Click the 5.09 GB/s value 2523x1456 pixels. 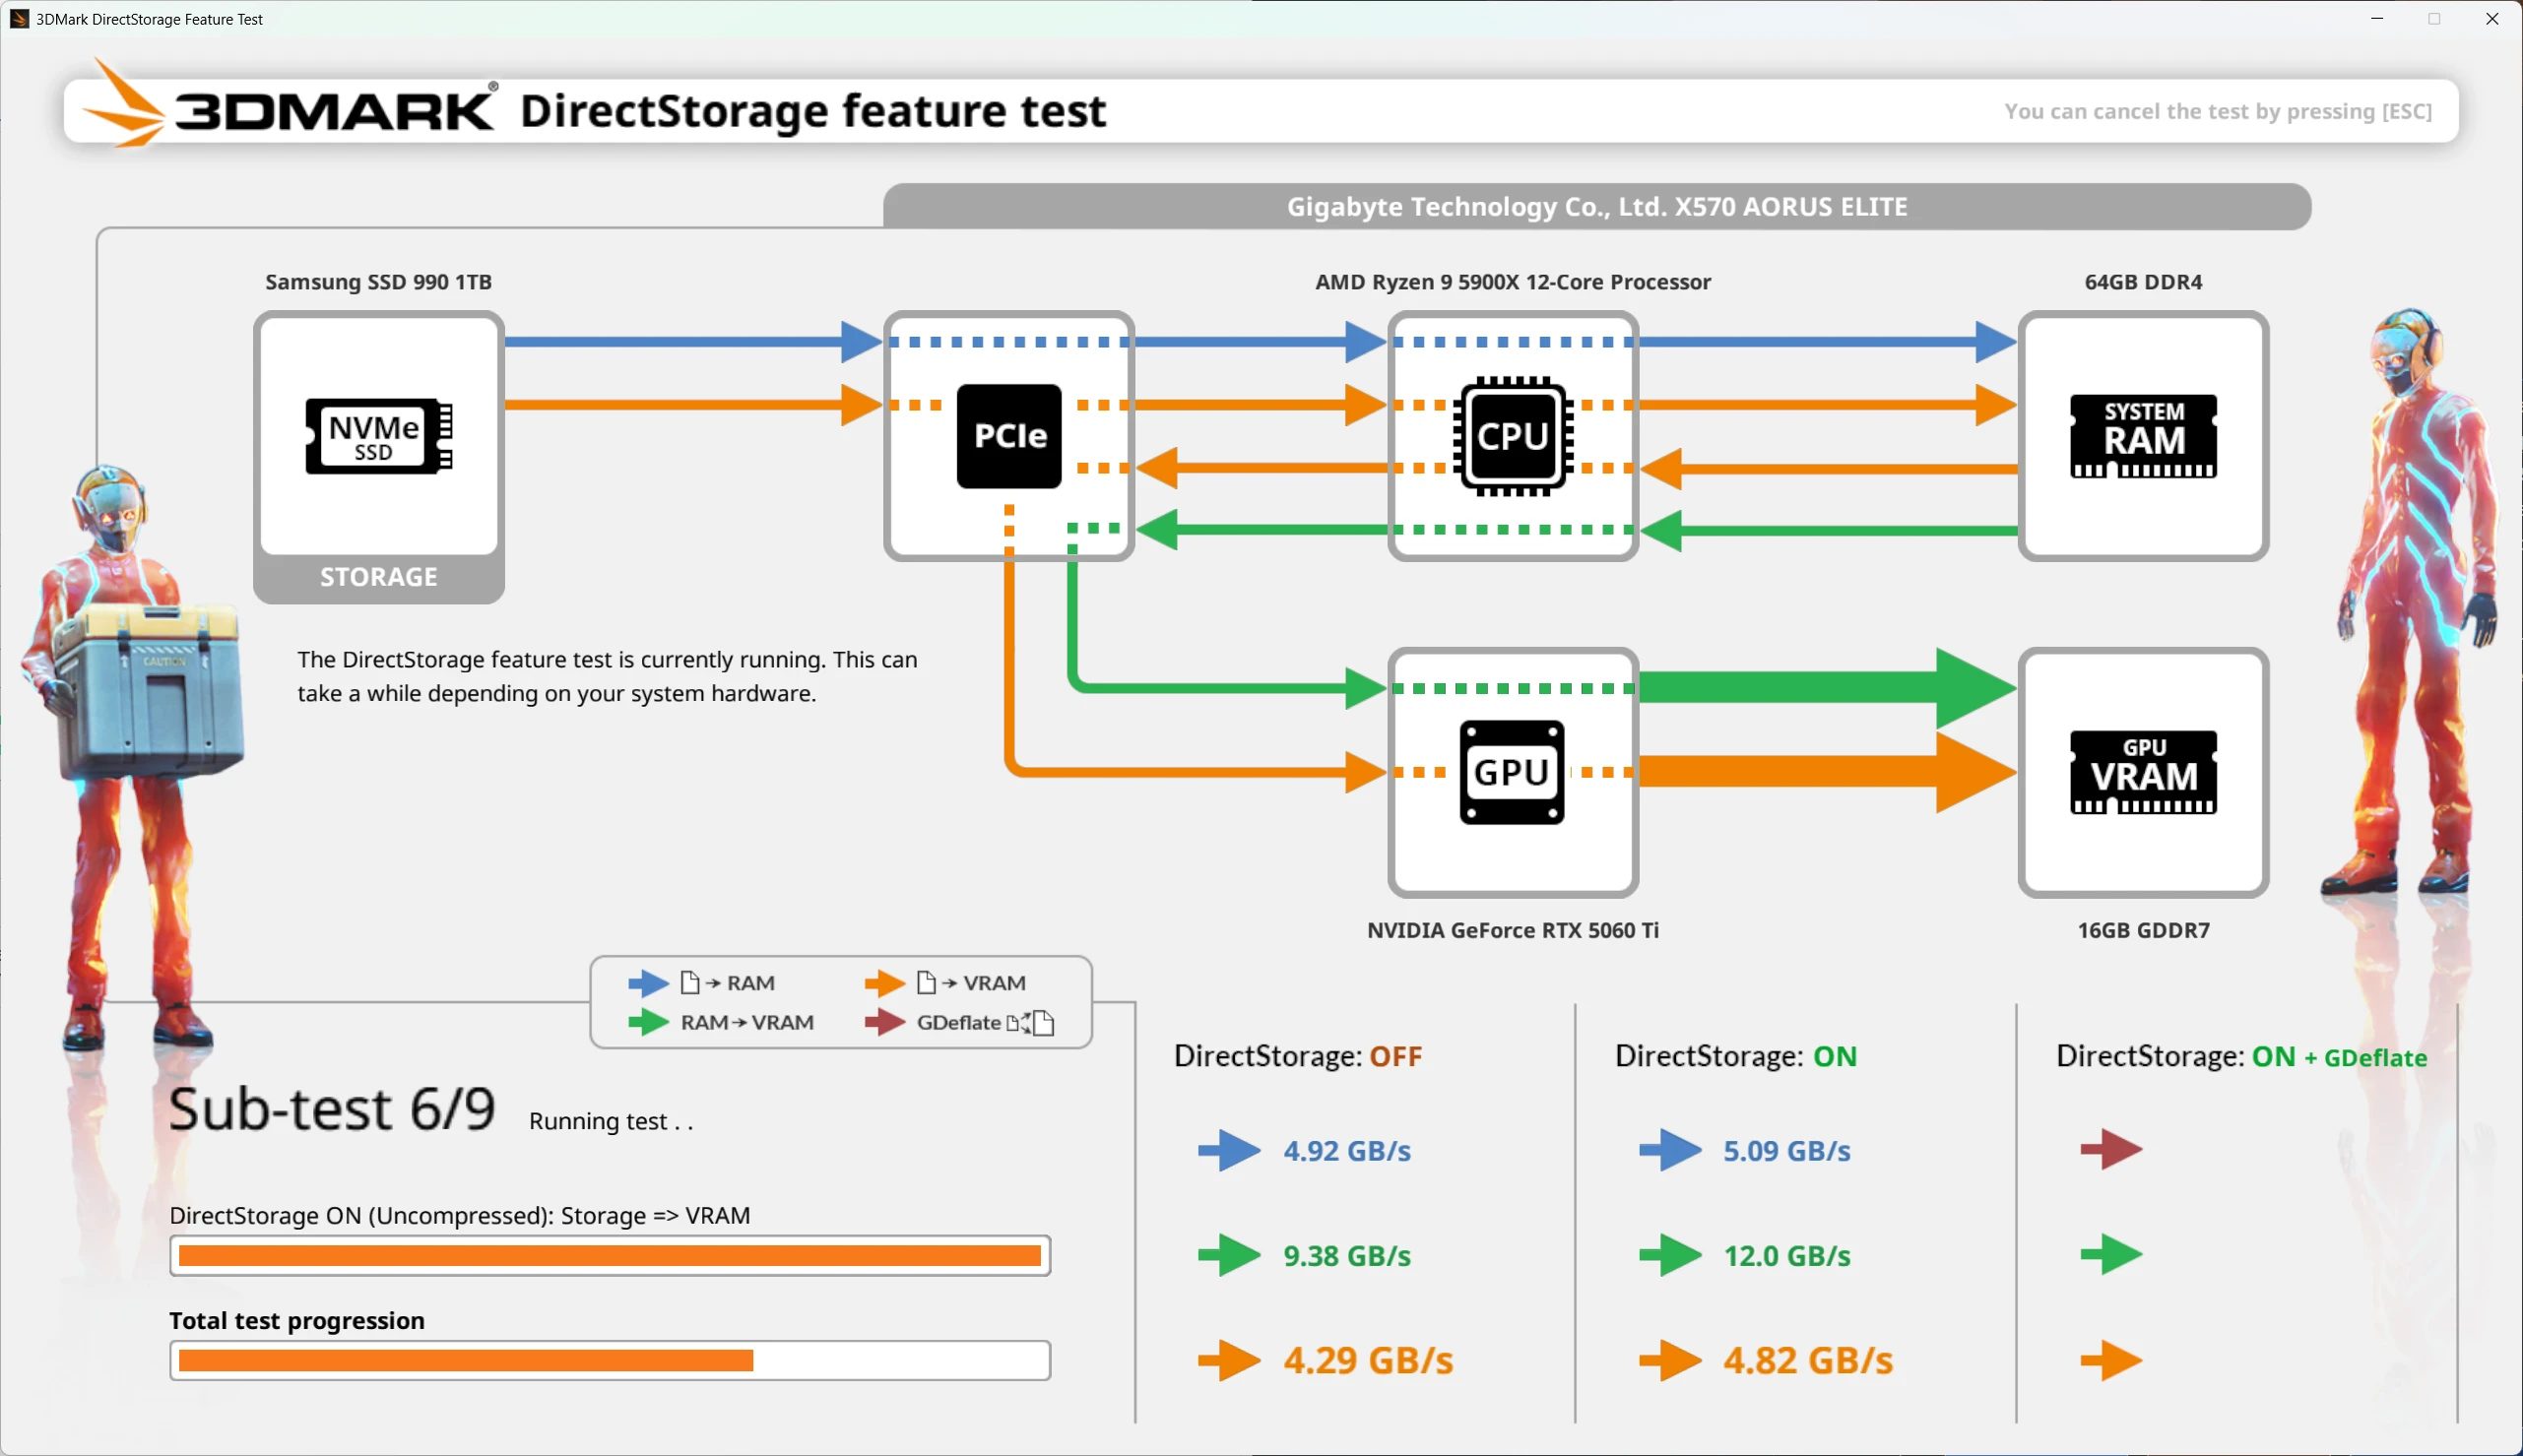point(1787,1151)
